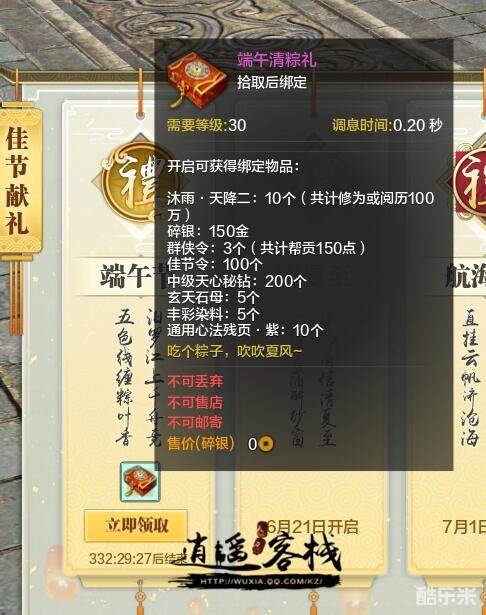The image size is (486, 615).
Task: Open the 逍遥客栈 logo link
Action: click(261, 554)
